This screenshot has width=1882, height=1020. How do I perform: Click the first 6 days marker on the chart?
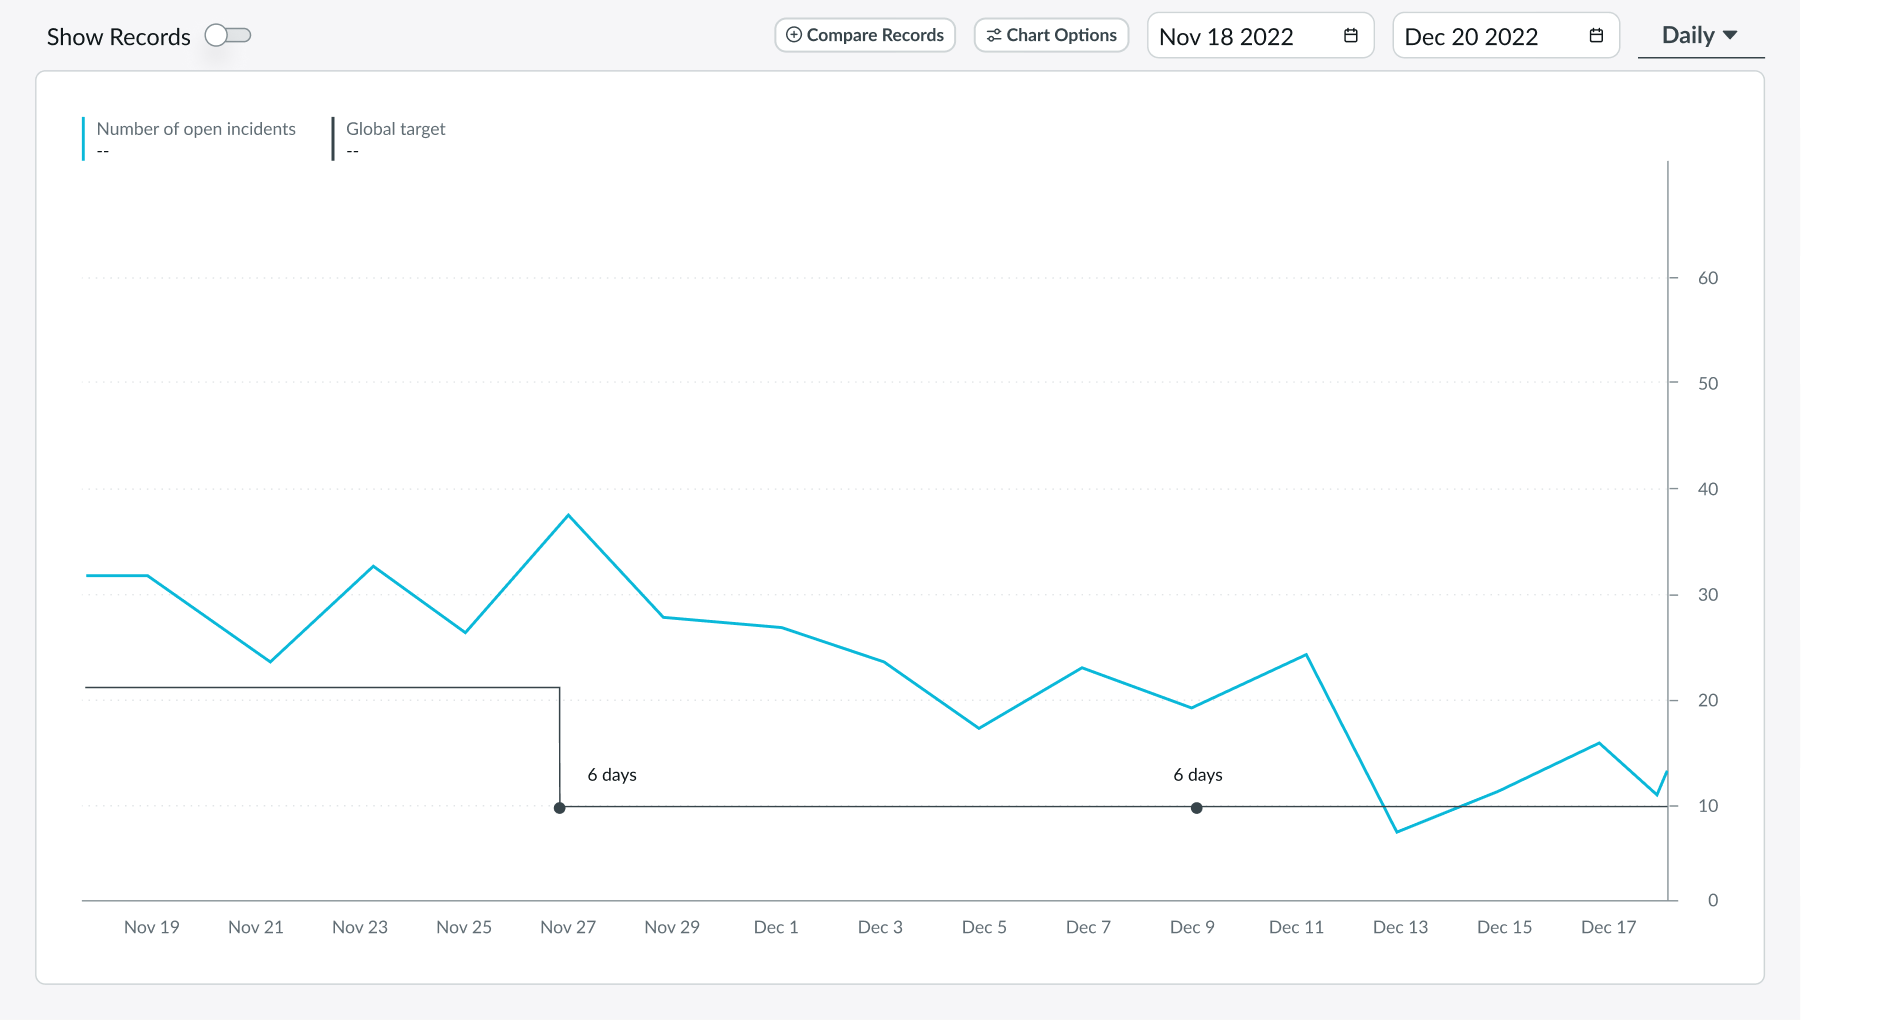(x=559, y=807)
